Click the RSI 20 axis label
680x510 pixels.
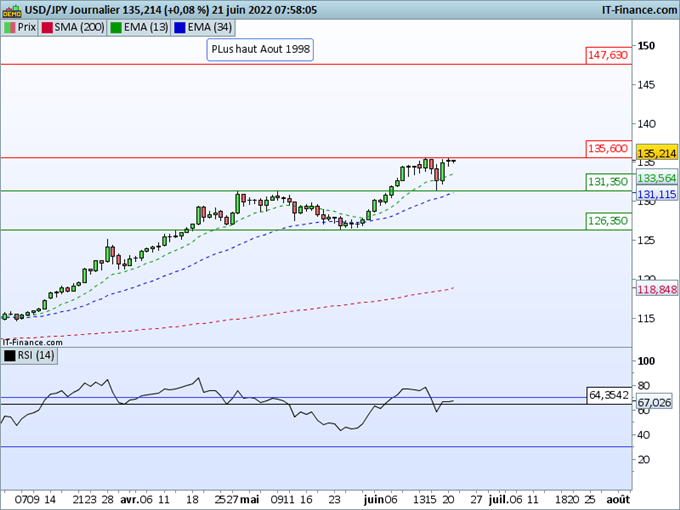pyautogui.click(x=644, y=460)
